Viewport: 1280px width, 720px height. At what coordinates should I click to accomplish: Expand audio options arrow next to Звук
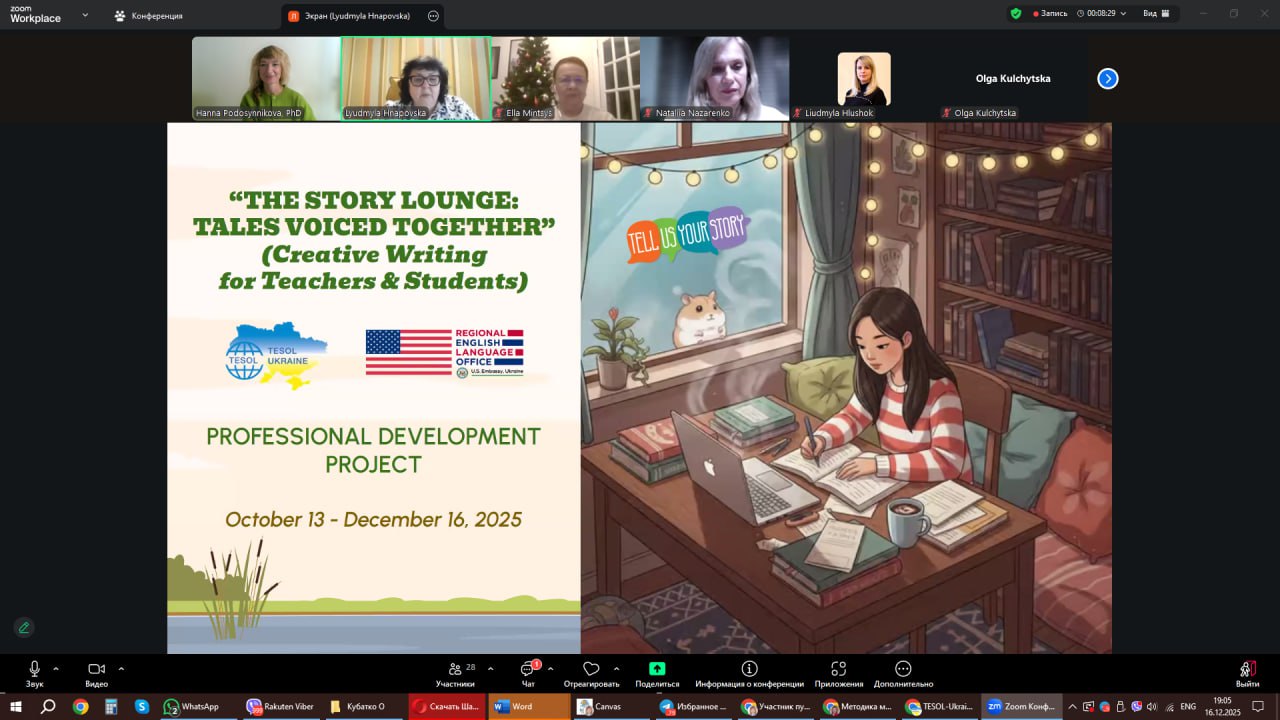[x=56, y=668]
